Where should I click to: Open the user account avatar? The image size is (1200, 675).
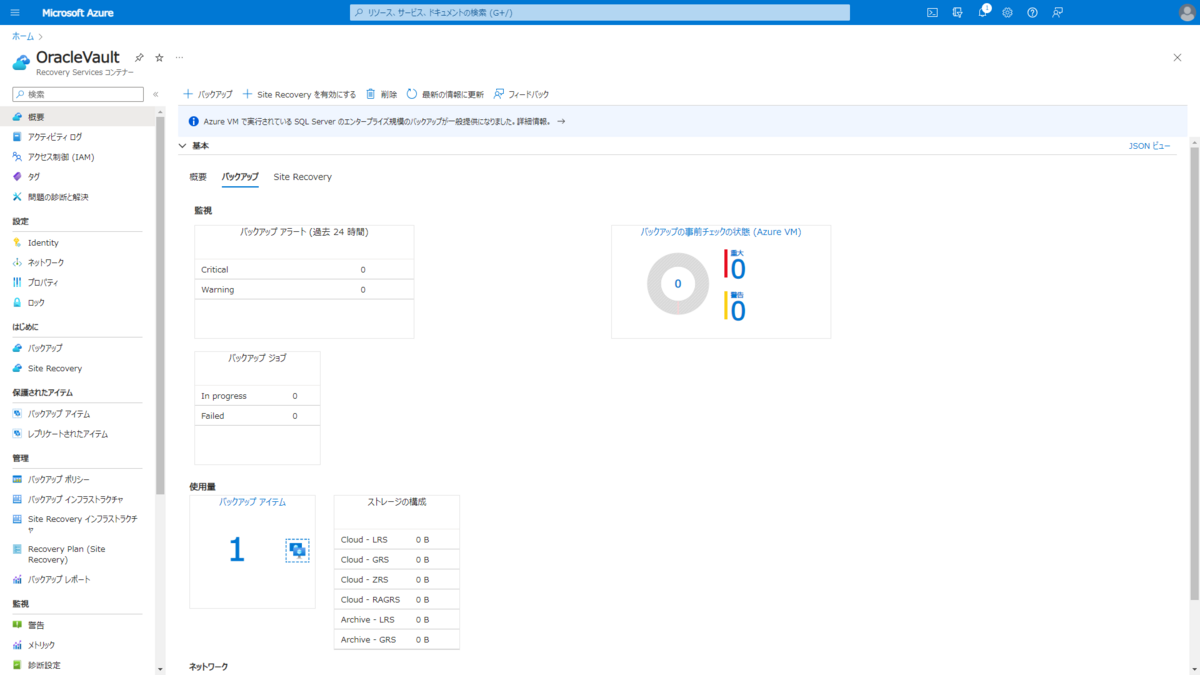pos(1186,12)
